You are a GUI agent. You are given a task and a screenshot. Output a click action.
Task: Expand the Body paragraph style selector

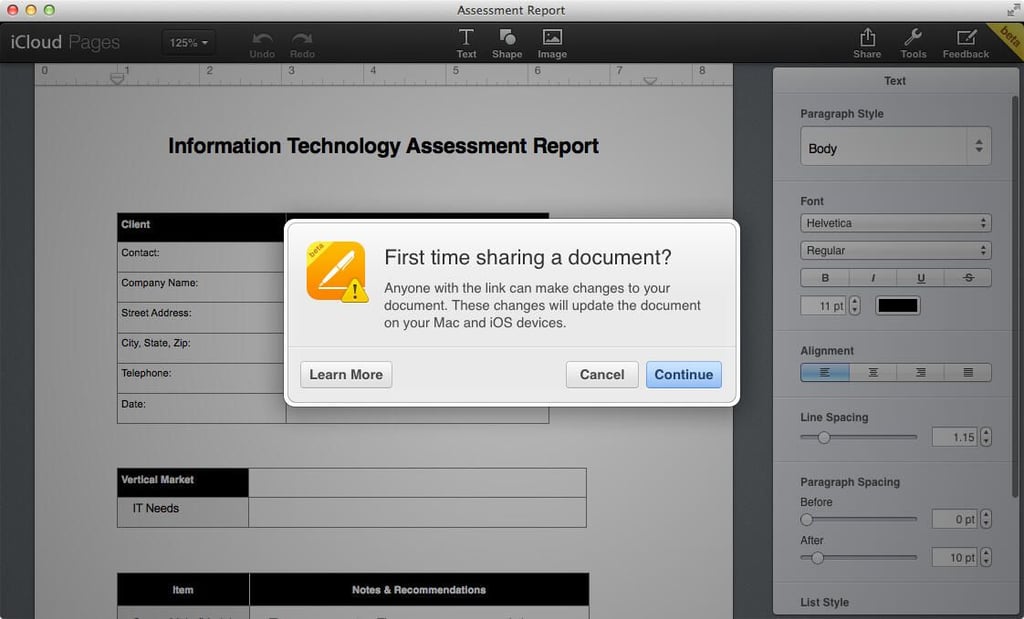[895, 146]
